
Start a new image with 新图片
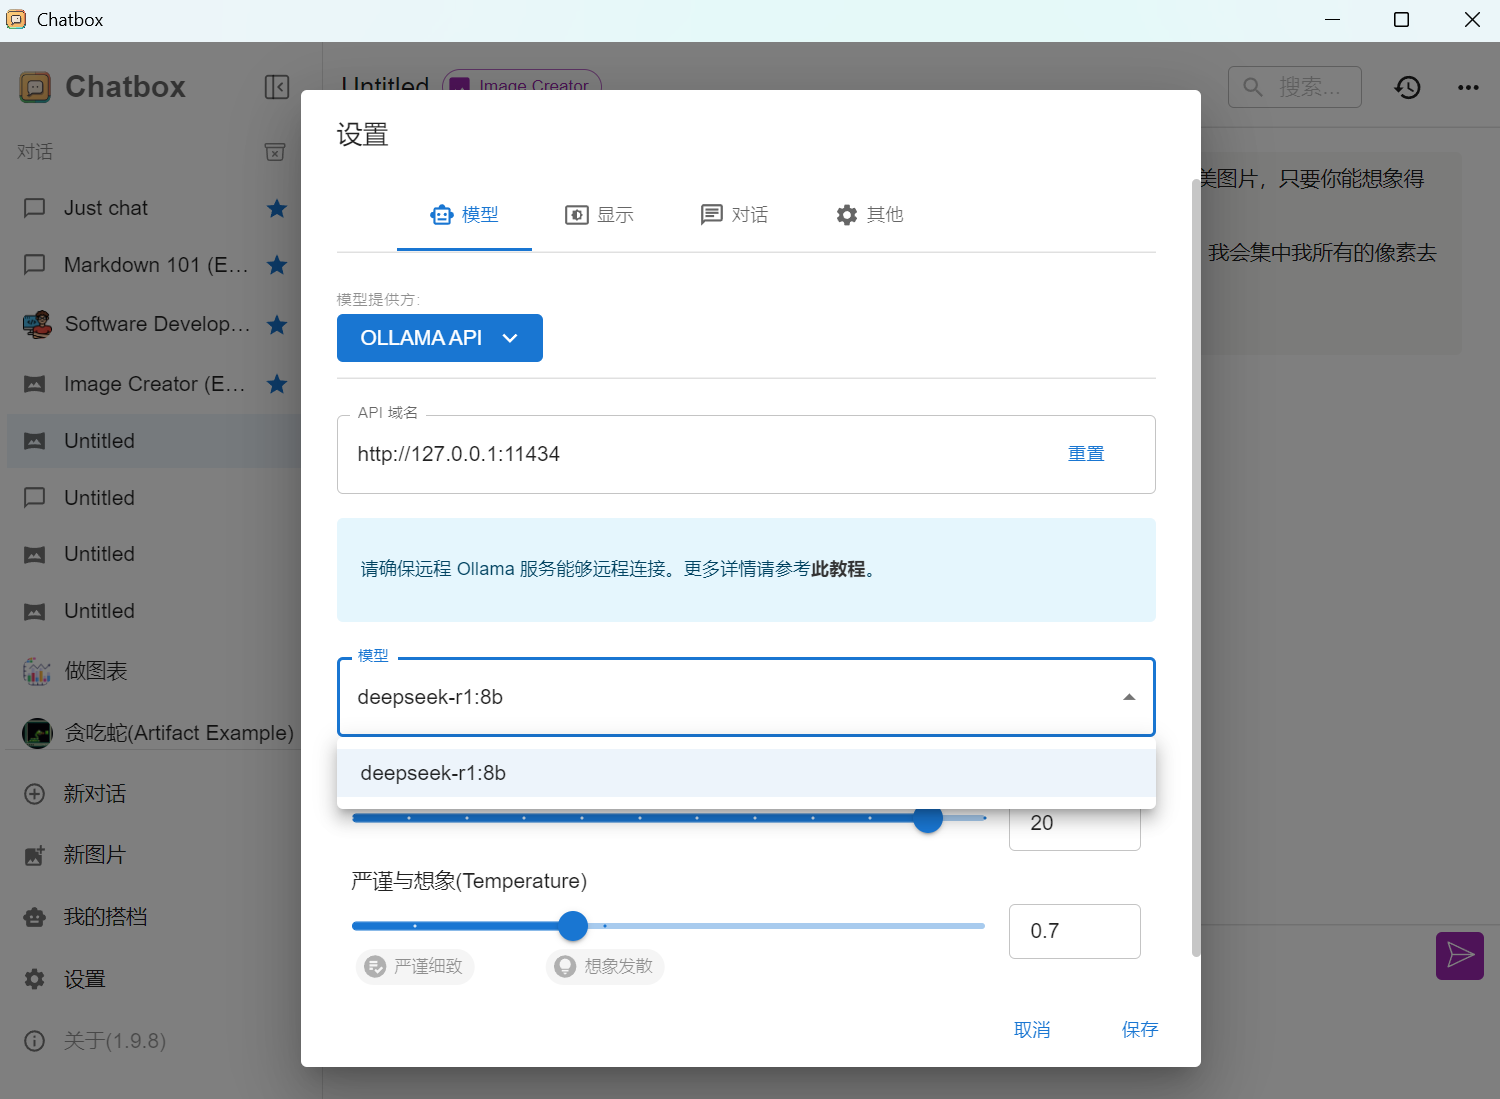pos(95,855)
